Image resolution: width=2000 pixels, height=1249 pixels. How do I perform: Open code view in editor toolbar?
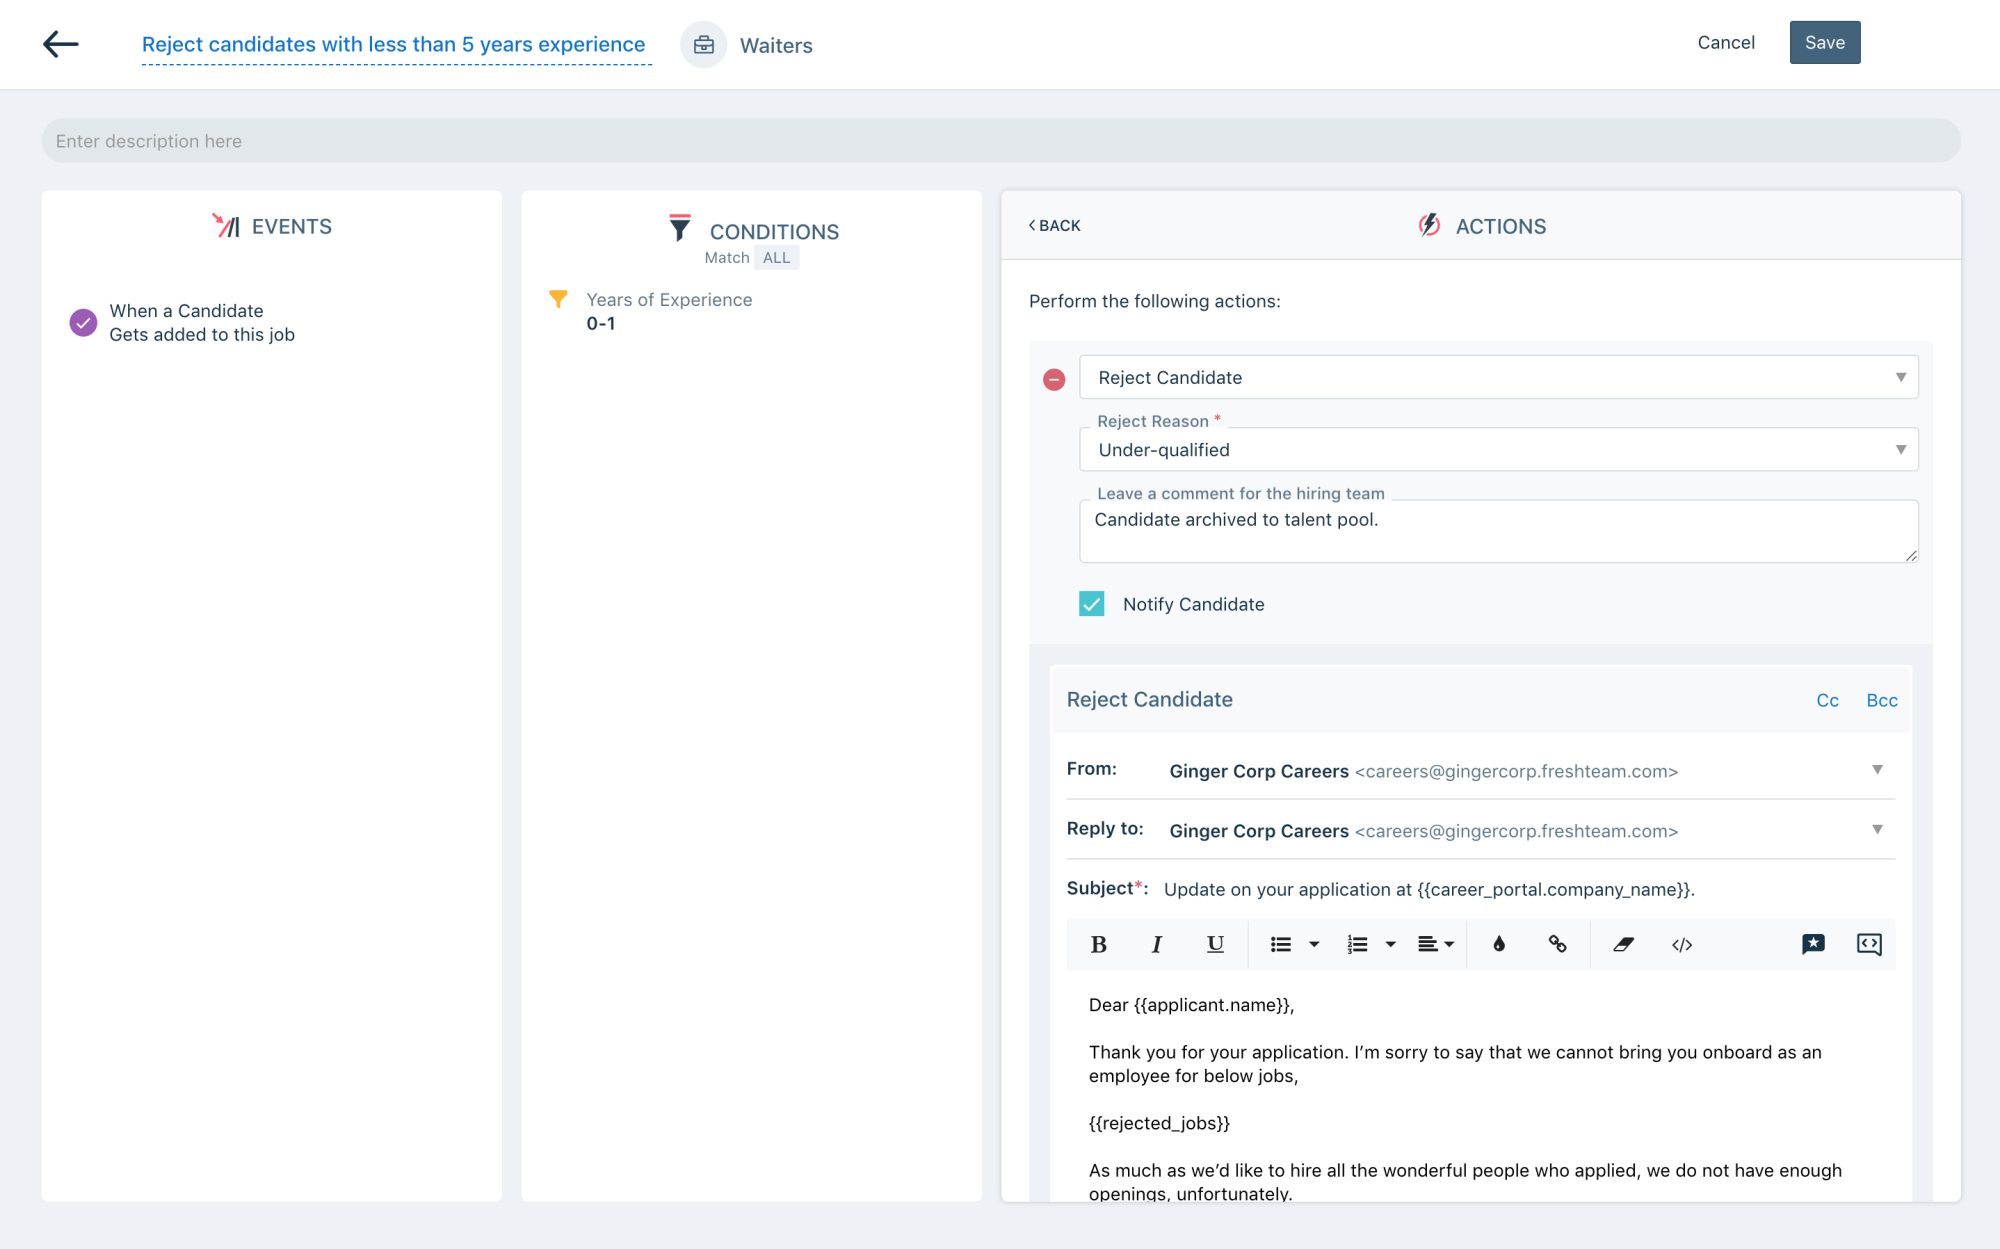[x=1682, y=944]
